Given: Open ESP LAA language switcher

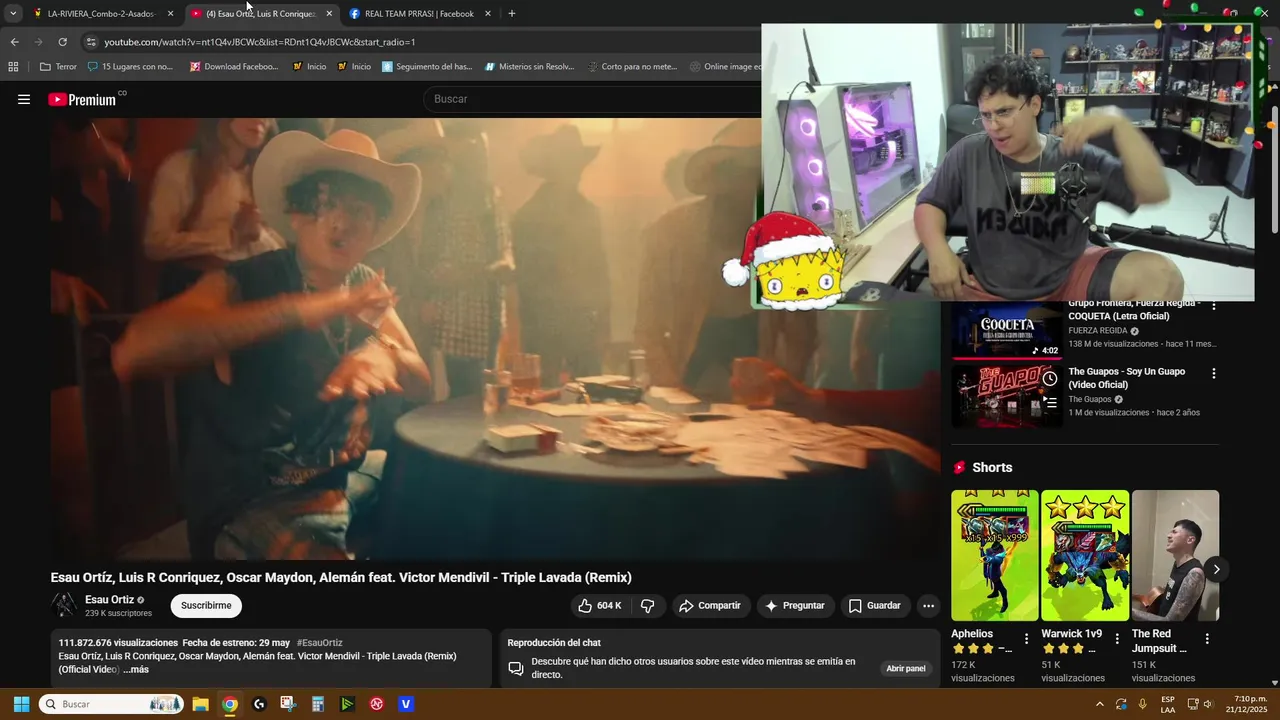Looking at the screenshot, I should [x=1168, y=704].
